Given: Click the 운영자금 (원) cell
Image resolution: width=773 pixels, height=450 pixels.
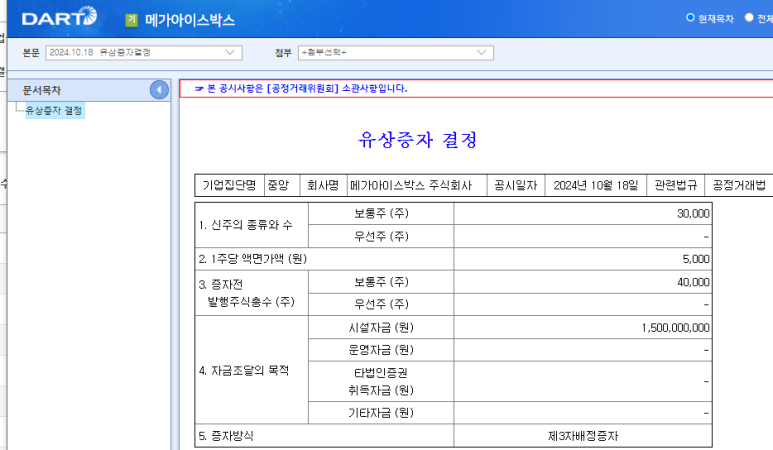Looking at the screenshot, I should 381,350.
